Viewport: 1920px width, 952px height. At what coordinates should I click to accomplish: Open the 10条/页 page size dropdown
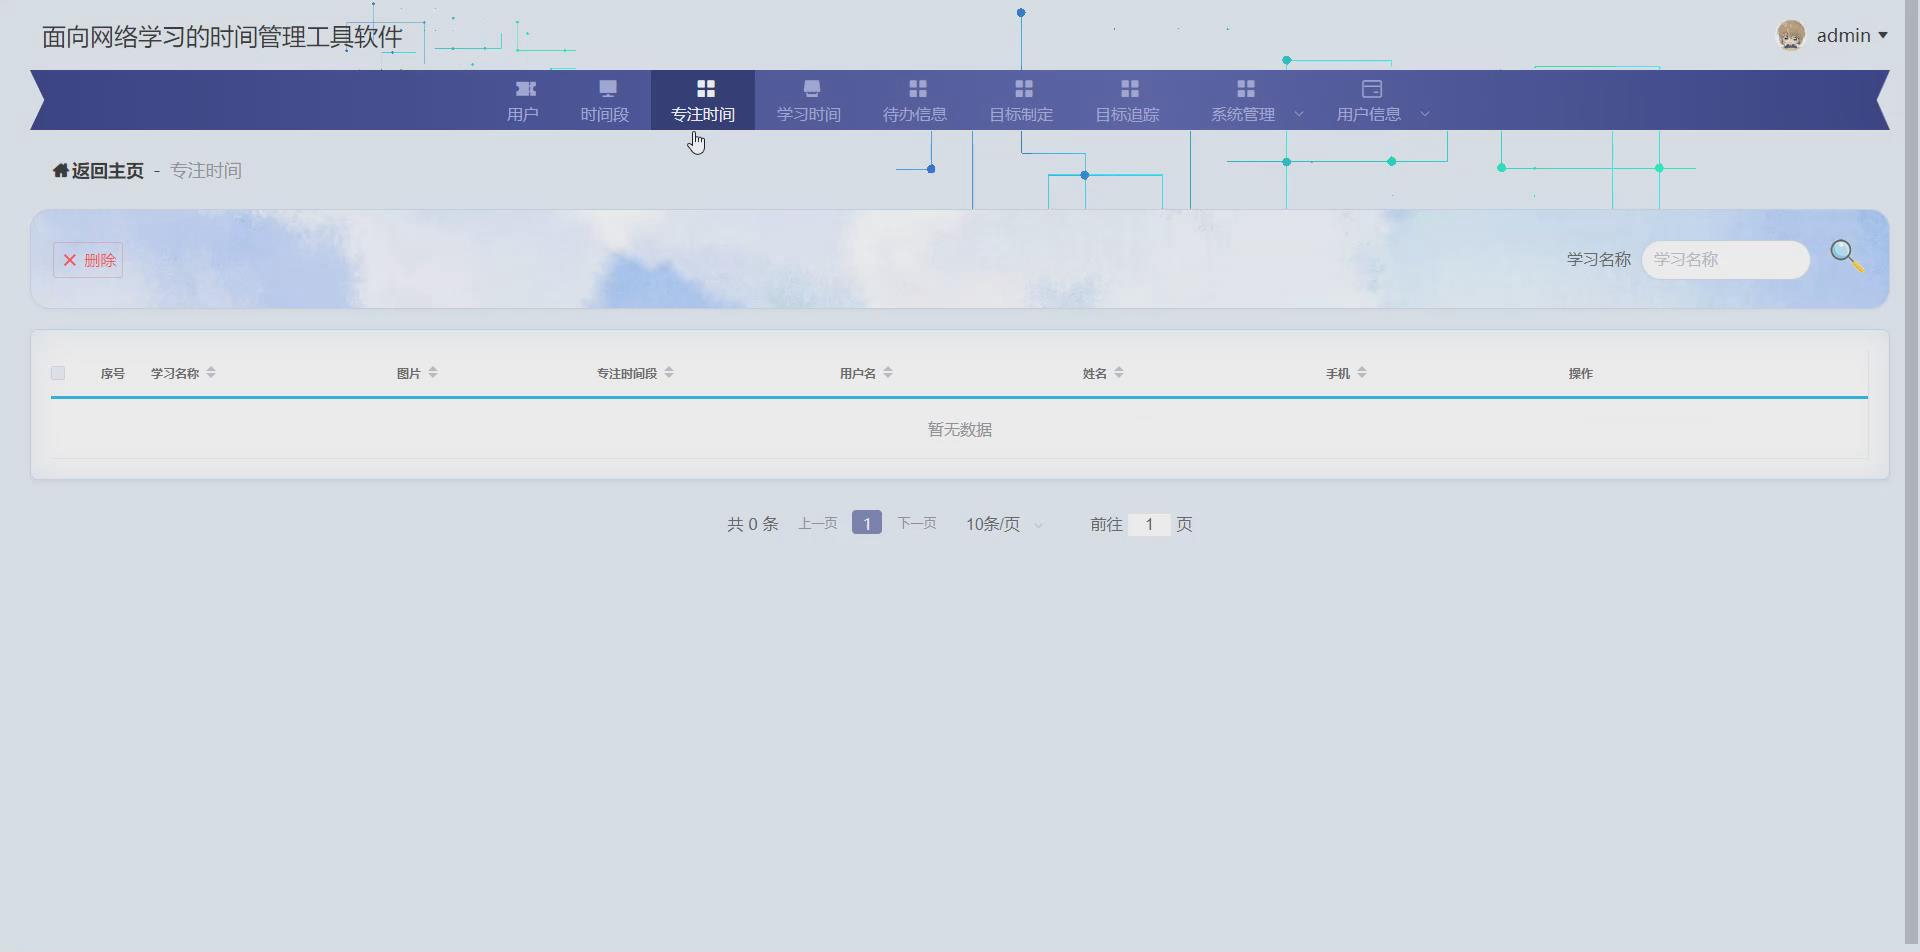tap(1002, 523)
